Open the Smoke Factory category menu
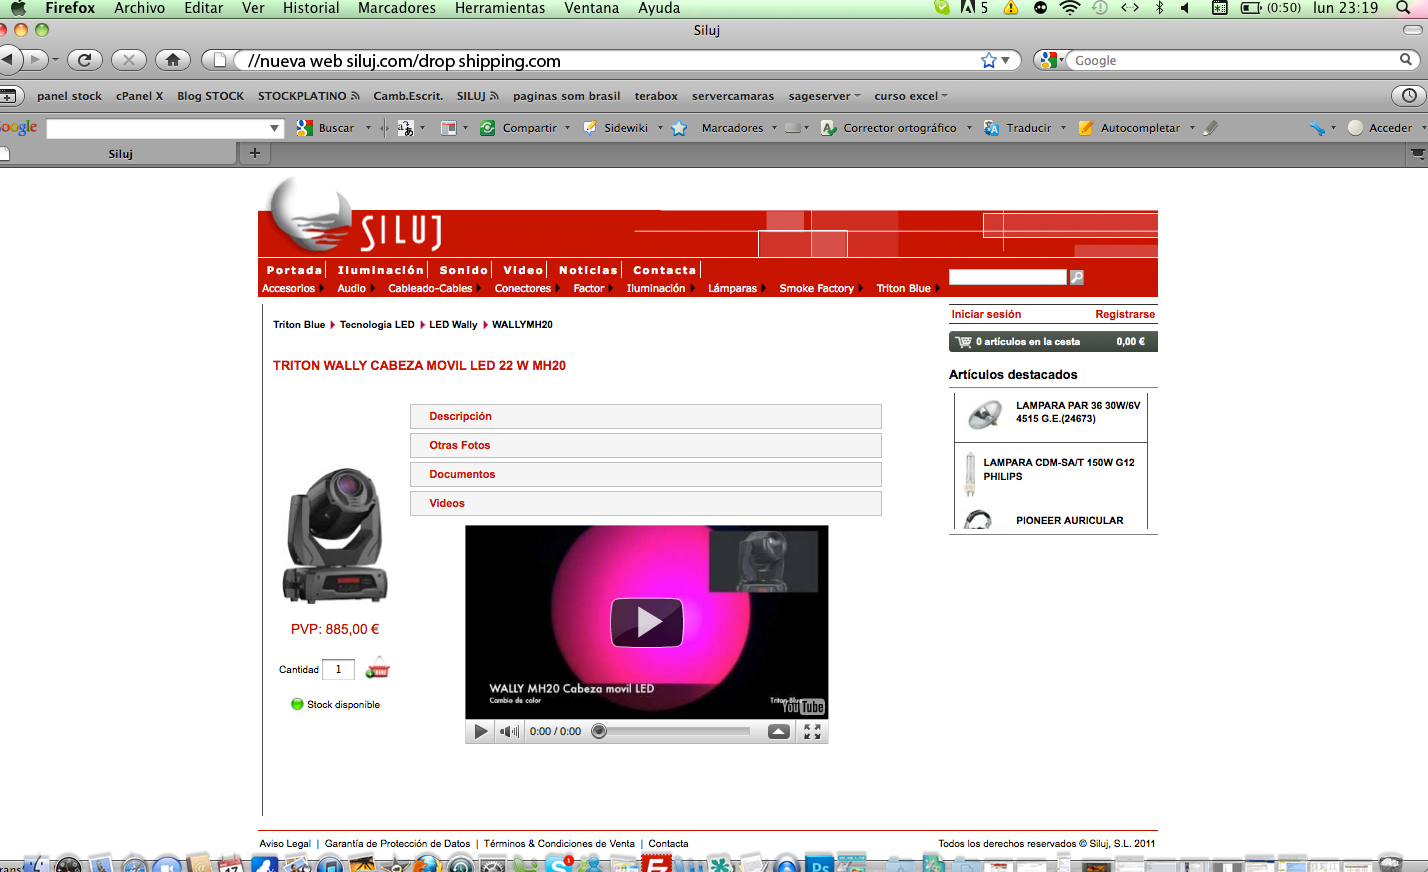Viewport: 1428px width, 872px height. pyautogui.click(x=817, y=288)
